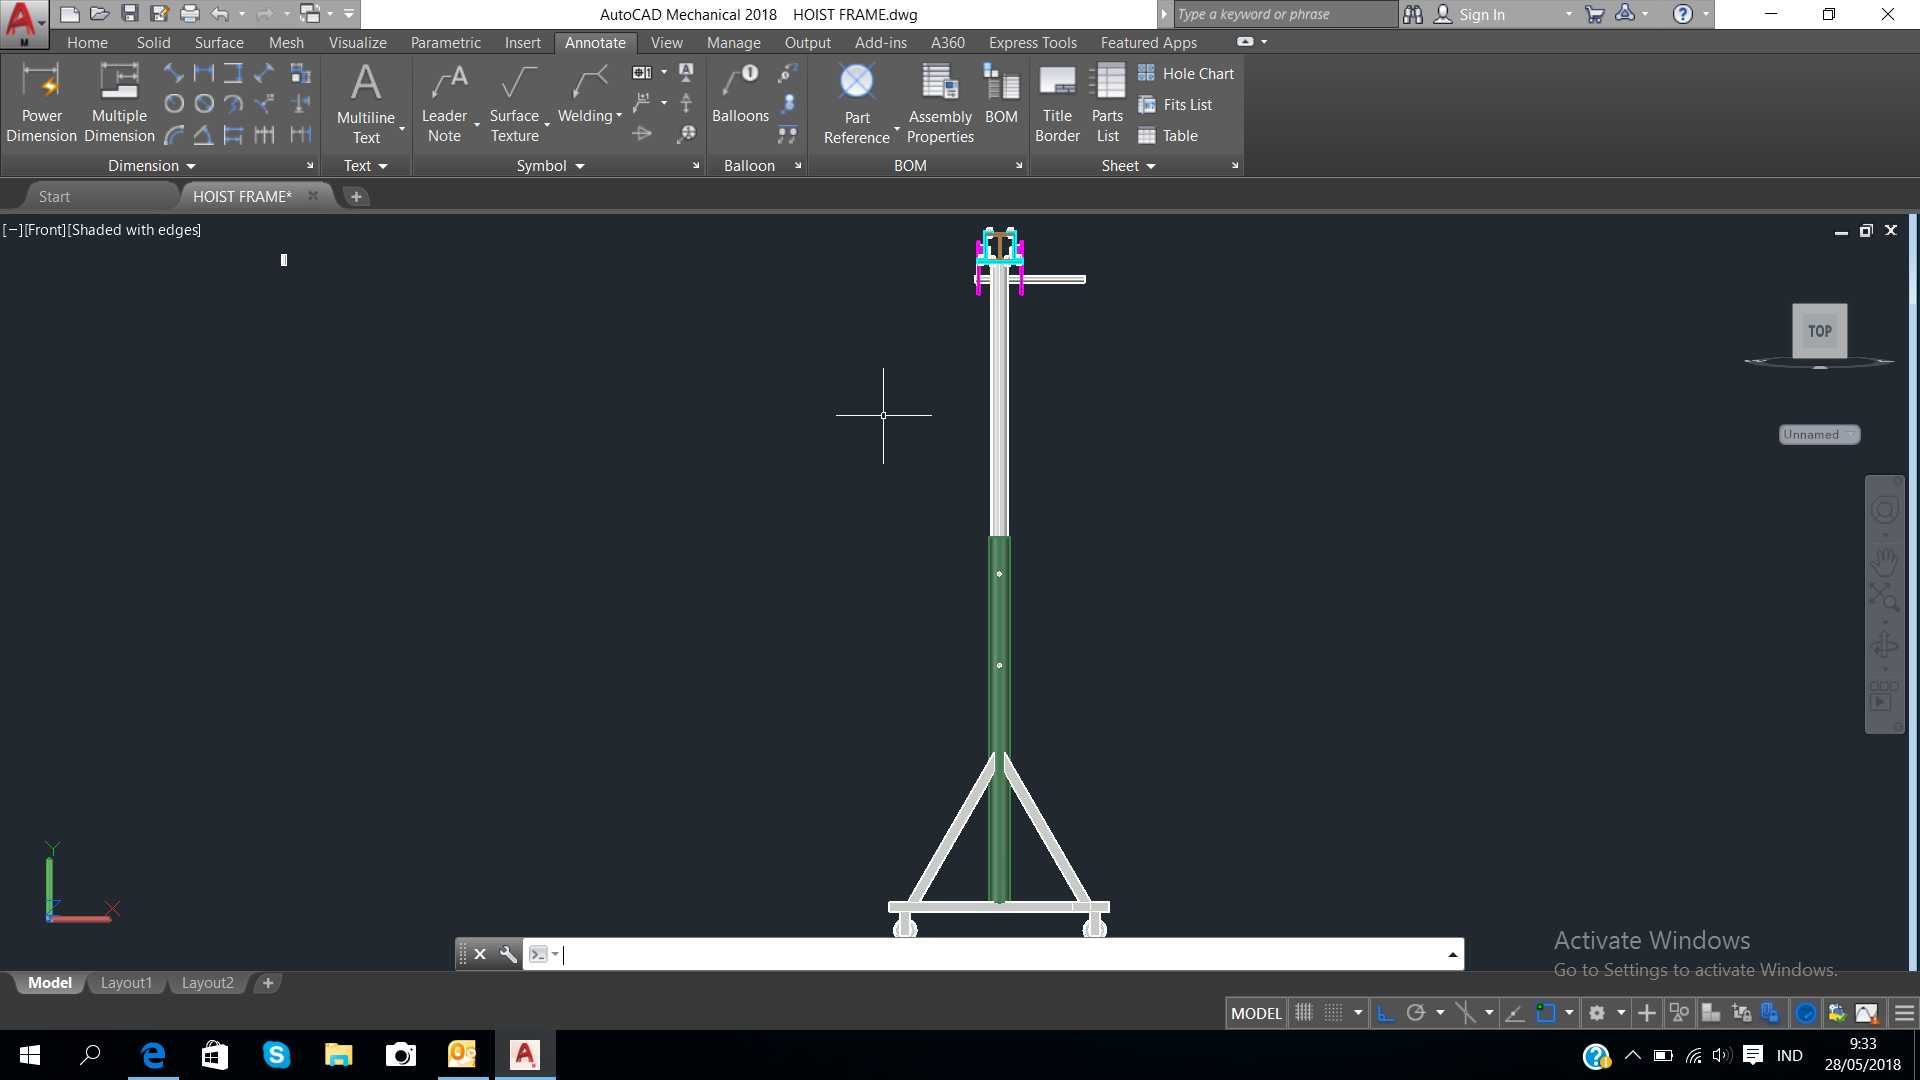Select the Surface Texture symbol tool

514,103
